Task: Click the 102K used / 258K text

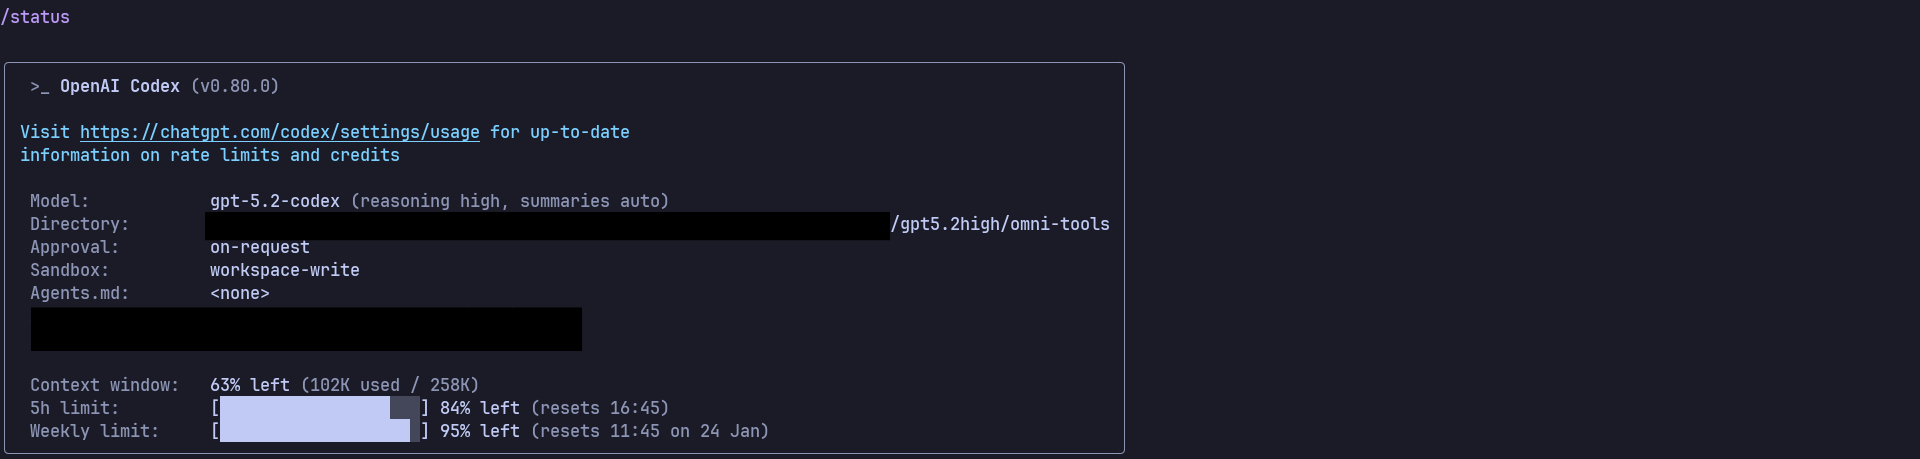Action: click(x=390, y=385)
